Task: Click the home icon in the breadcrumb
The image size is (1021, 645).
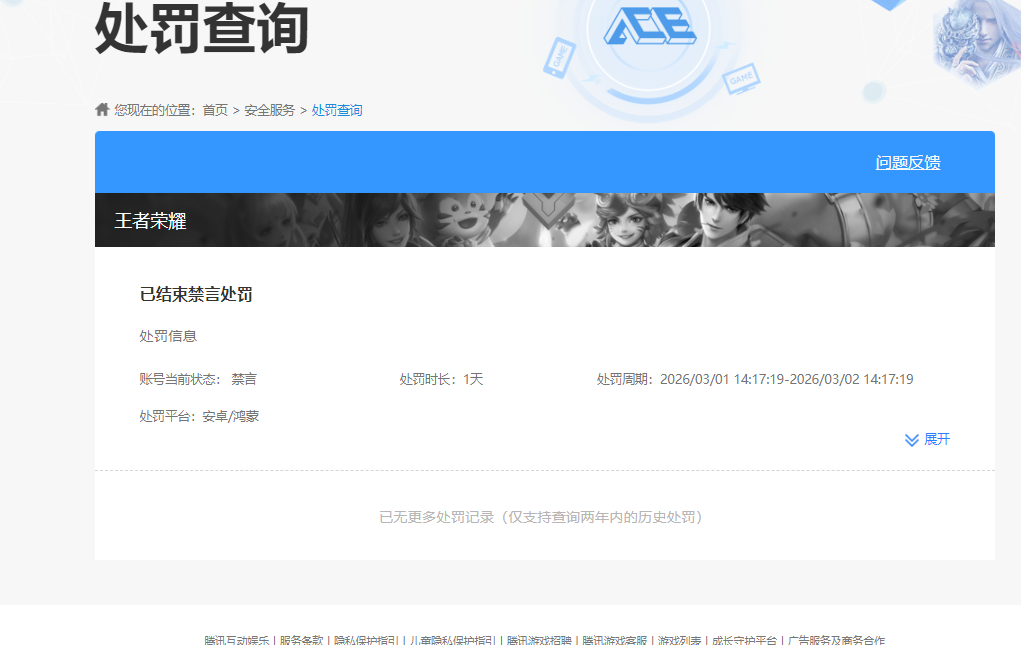Action: [101, 109]
